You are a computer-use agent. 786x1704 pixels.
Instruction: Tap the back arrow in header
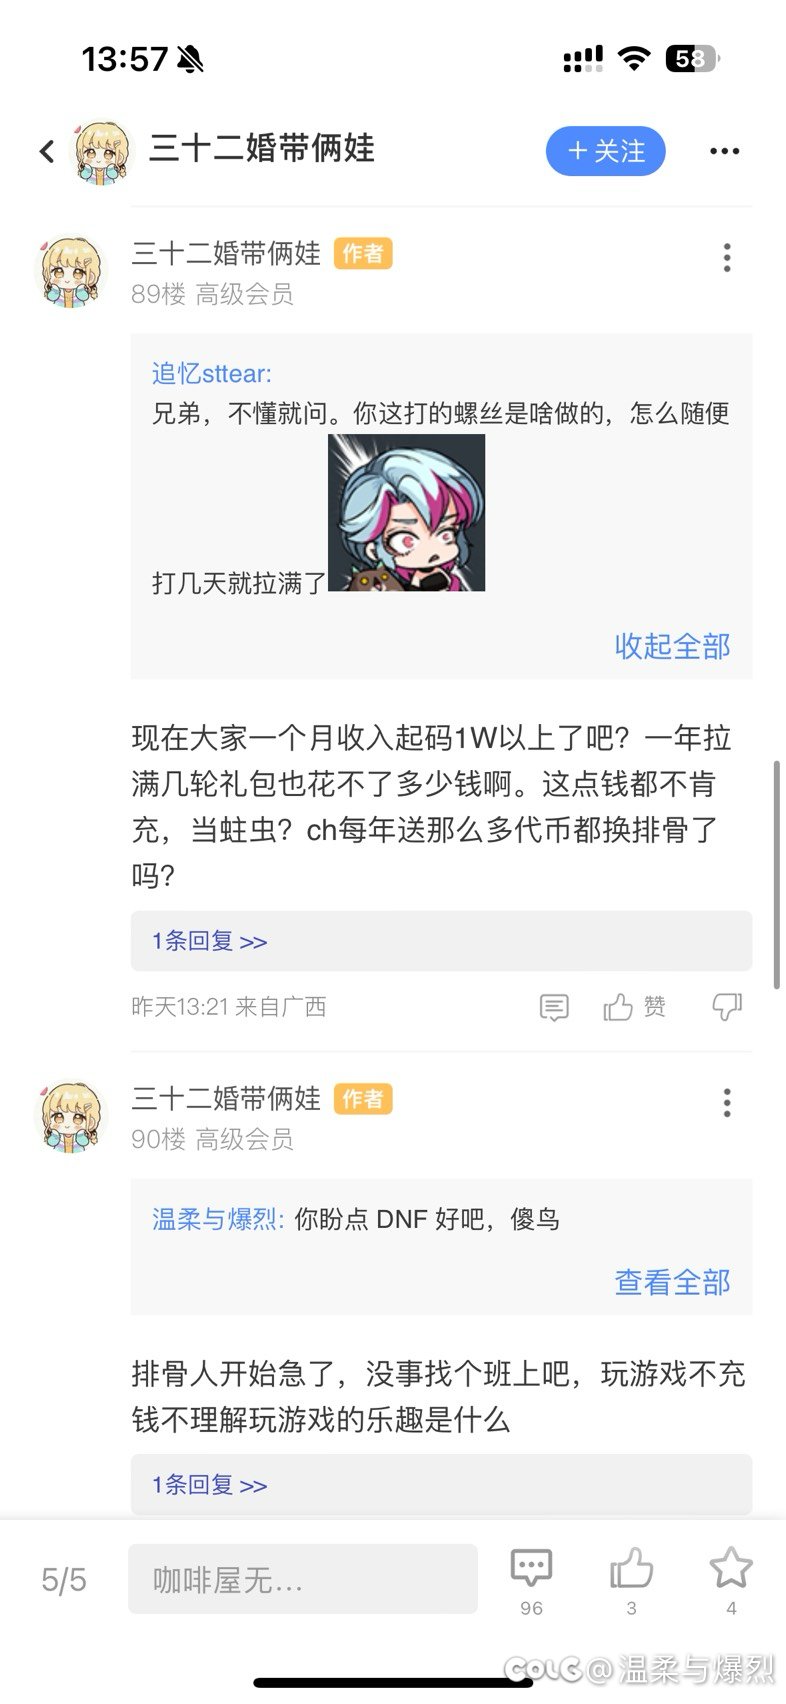(x=47, y=151)
